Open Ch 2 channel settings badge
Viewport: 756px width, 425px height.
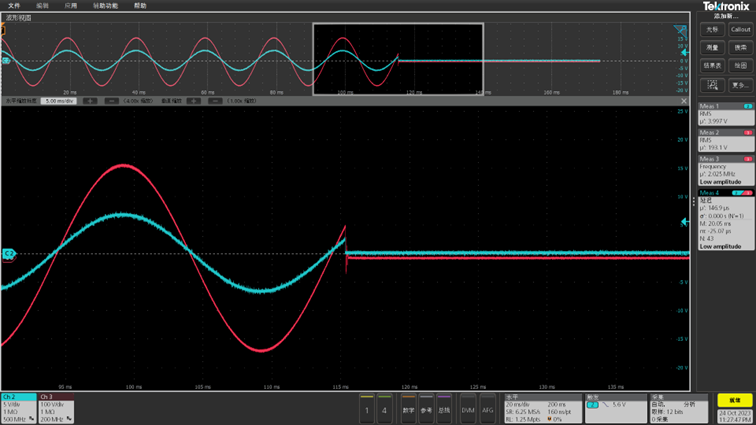[x=18, y=407]
